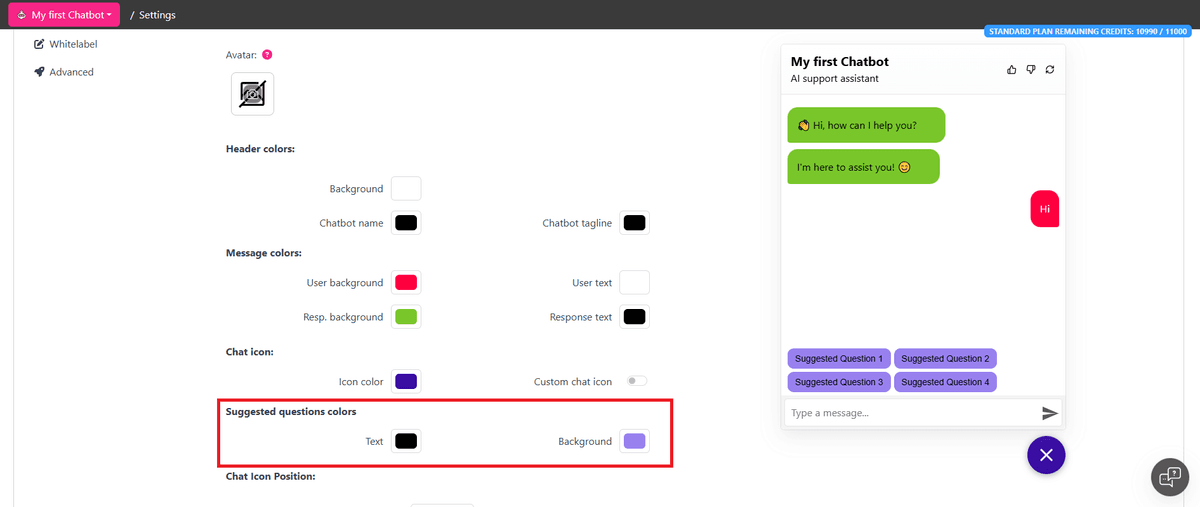Screen dimensions: 1200x507
Task: Click the pink help question mark beside Avatar
Action: (x=267, y=55)
